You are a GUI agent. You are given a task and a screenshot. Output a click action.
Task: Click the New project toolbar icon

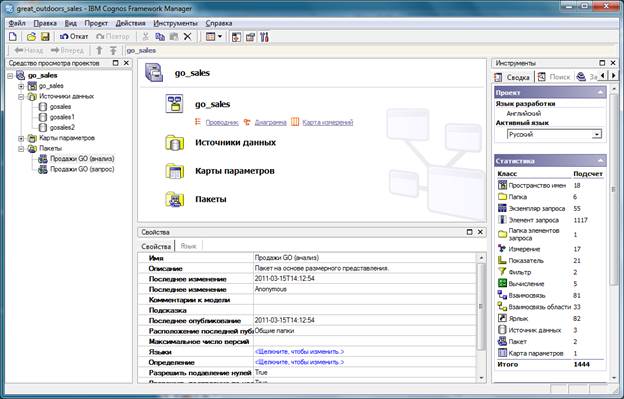tap(13, 37)
